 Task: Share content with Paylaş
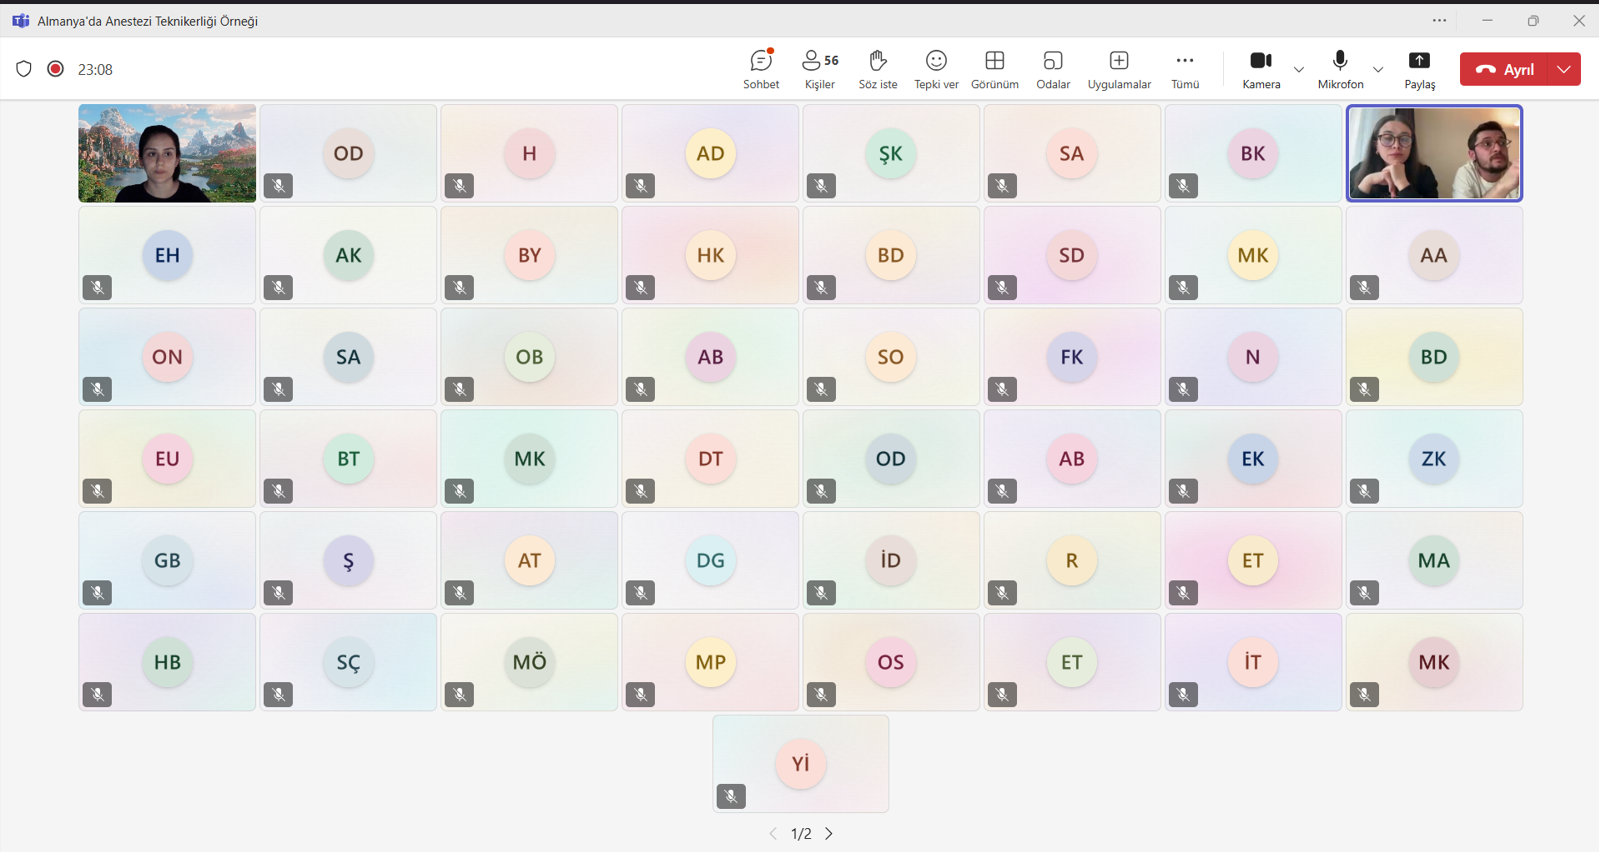(x=1419, y=69)
